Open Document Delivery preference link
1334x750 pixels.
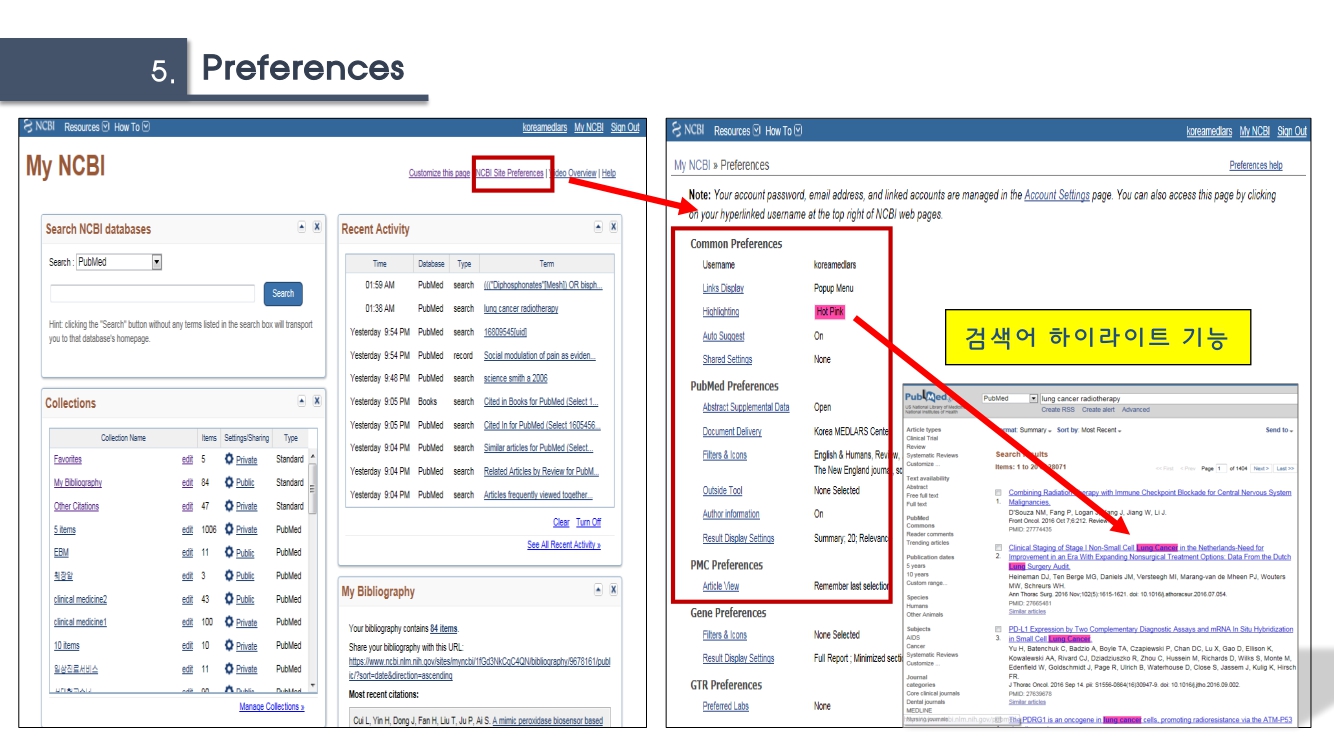pos(732,431)
